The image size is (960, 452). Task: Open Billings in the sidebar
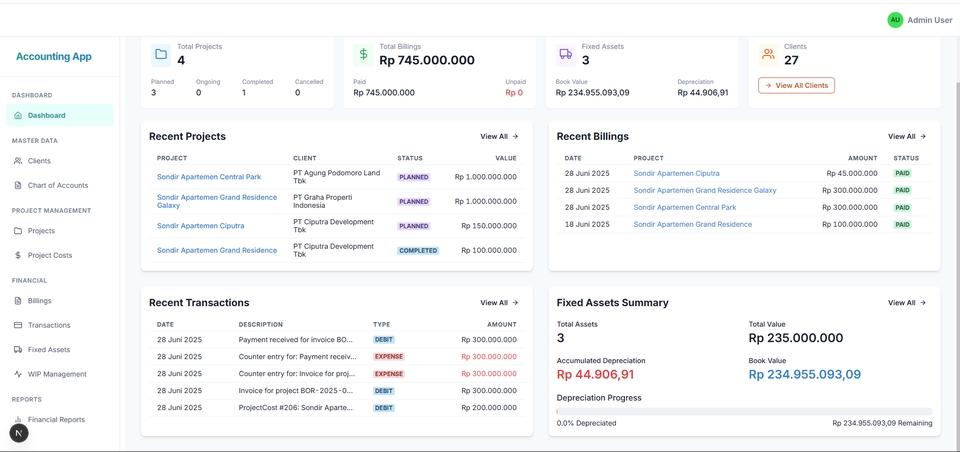[x=59, y=301]
